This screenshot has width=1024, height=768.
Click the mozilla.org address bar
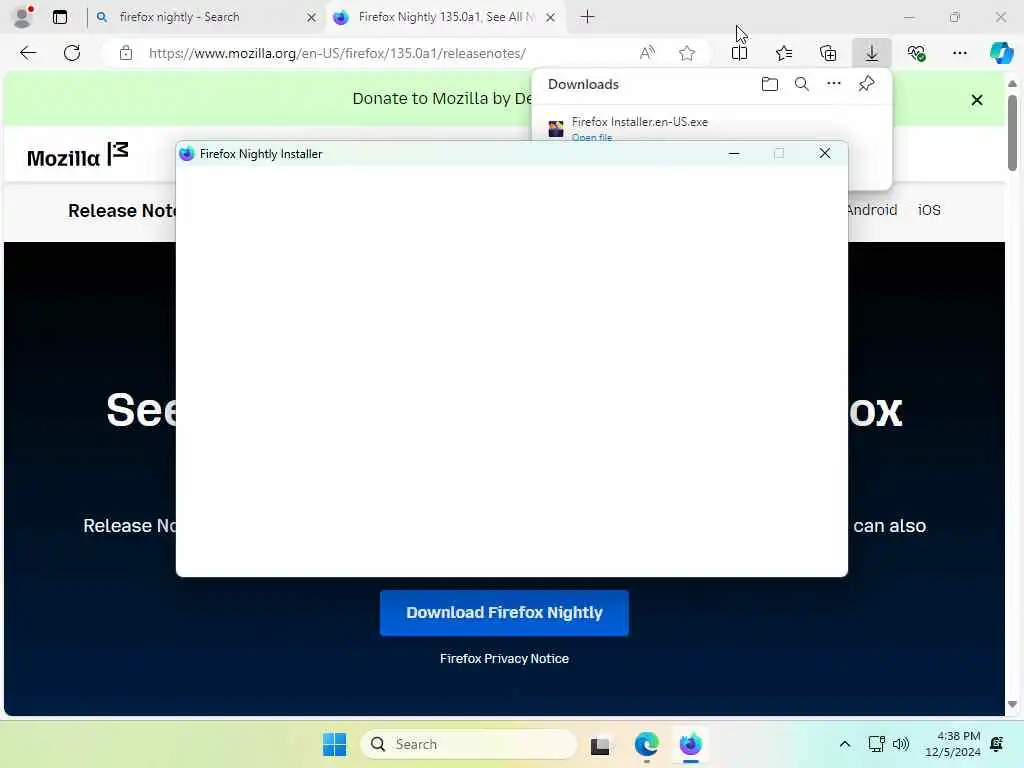click(337, 53)
